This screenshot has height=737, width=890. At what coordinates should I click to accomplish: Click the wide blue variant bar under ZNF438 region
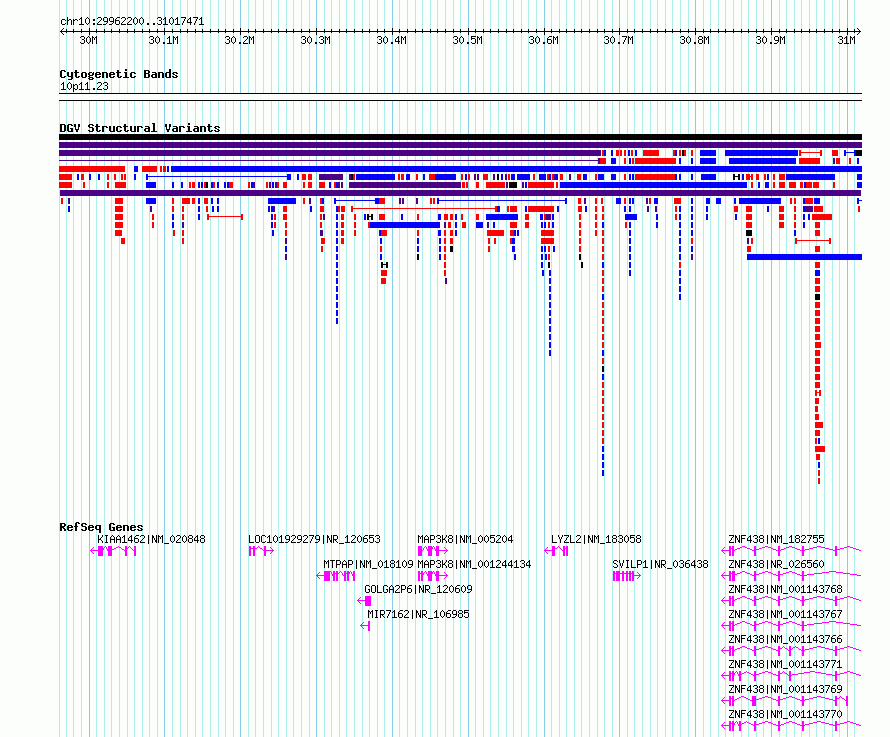[804, 257]
